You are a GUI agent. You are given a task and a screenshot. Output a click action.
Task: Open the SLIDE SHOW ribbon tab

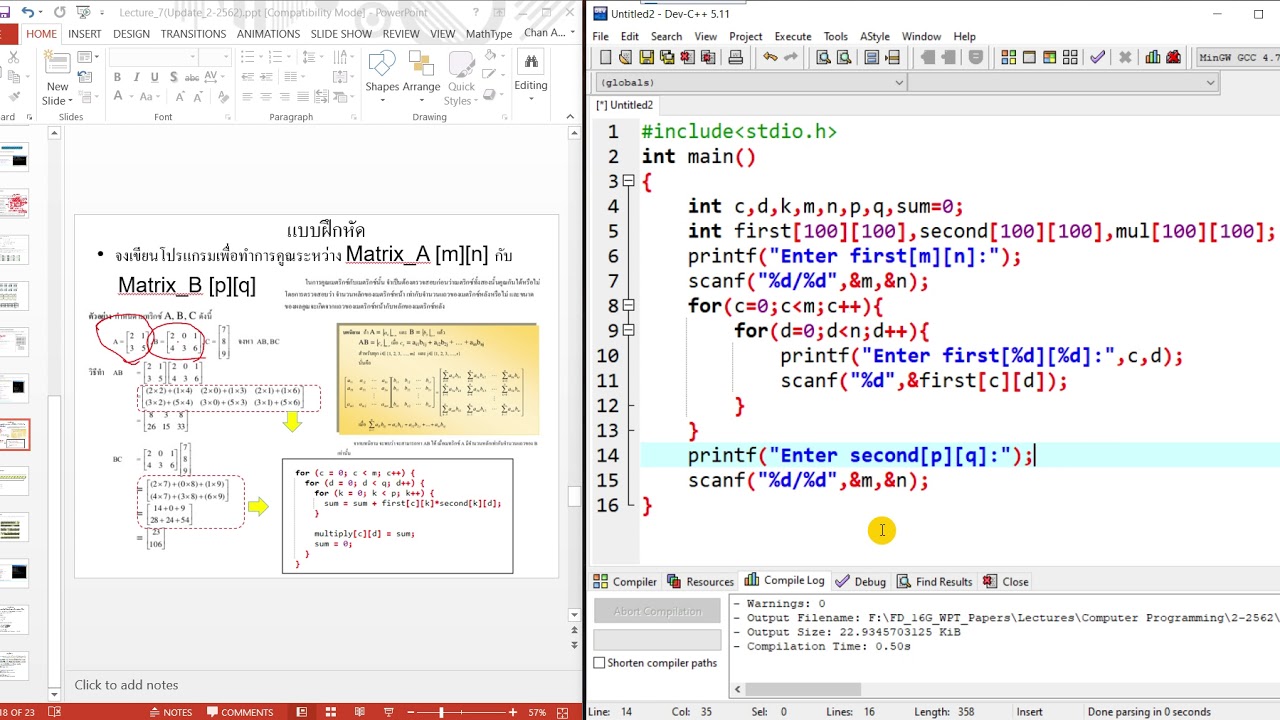pyautogui.click(x=341, y=33)
